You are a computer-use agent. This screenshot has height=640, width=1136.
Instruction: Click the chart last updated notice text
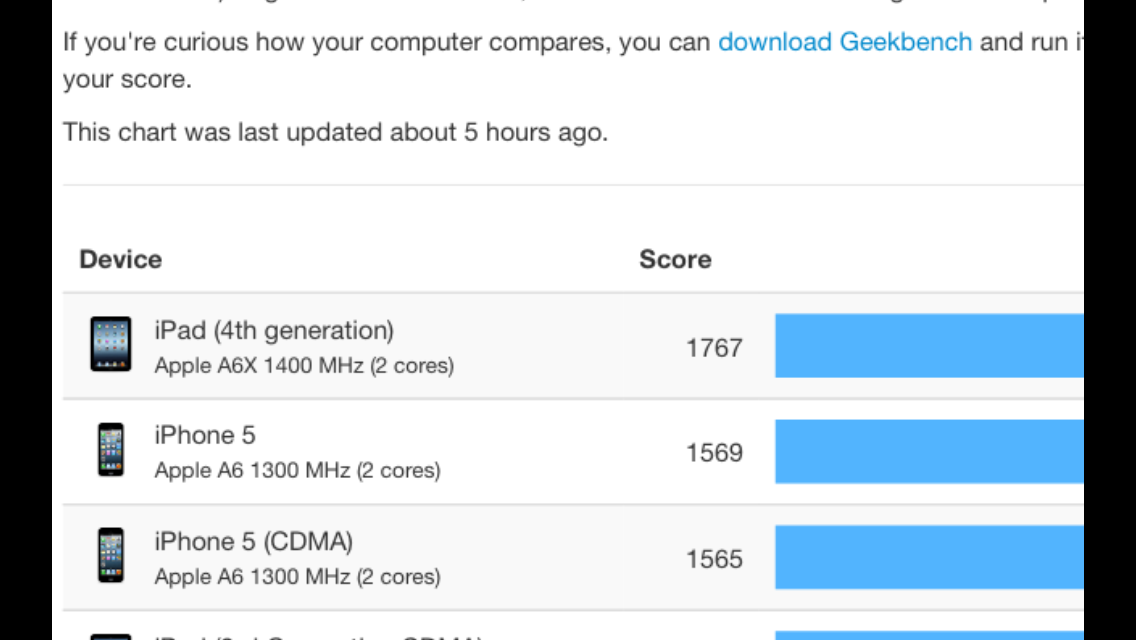335,133
